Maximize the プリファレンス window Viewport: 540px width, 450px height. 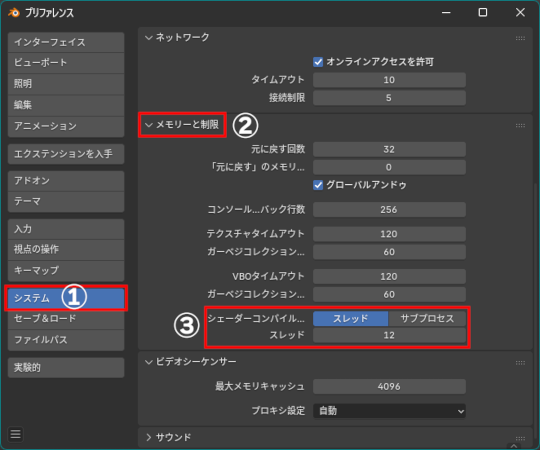[x=483, y=12]
